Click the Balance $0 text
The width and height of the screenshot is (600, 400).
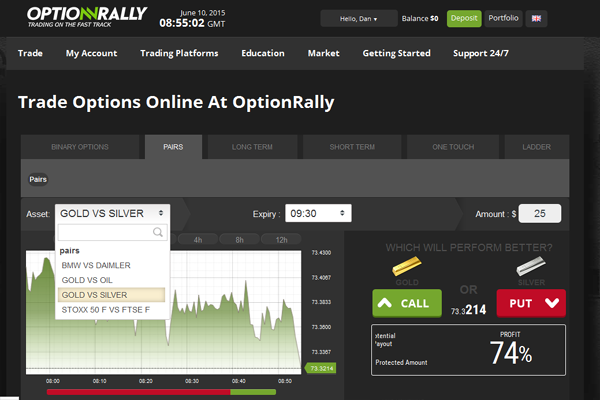(x=420, y=18)
